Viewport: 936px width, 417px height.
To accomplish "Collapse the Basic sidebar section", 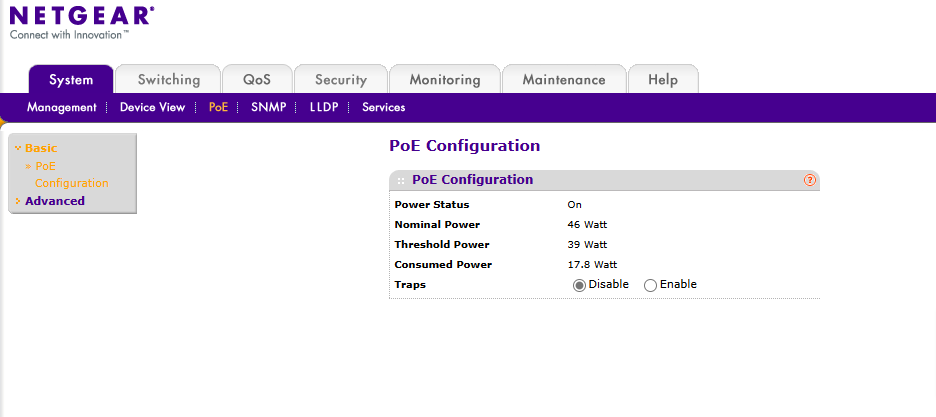I will pyautogui.click(x=40, y=148).
